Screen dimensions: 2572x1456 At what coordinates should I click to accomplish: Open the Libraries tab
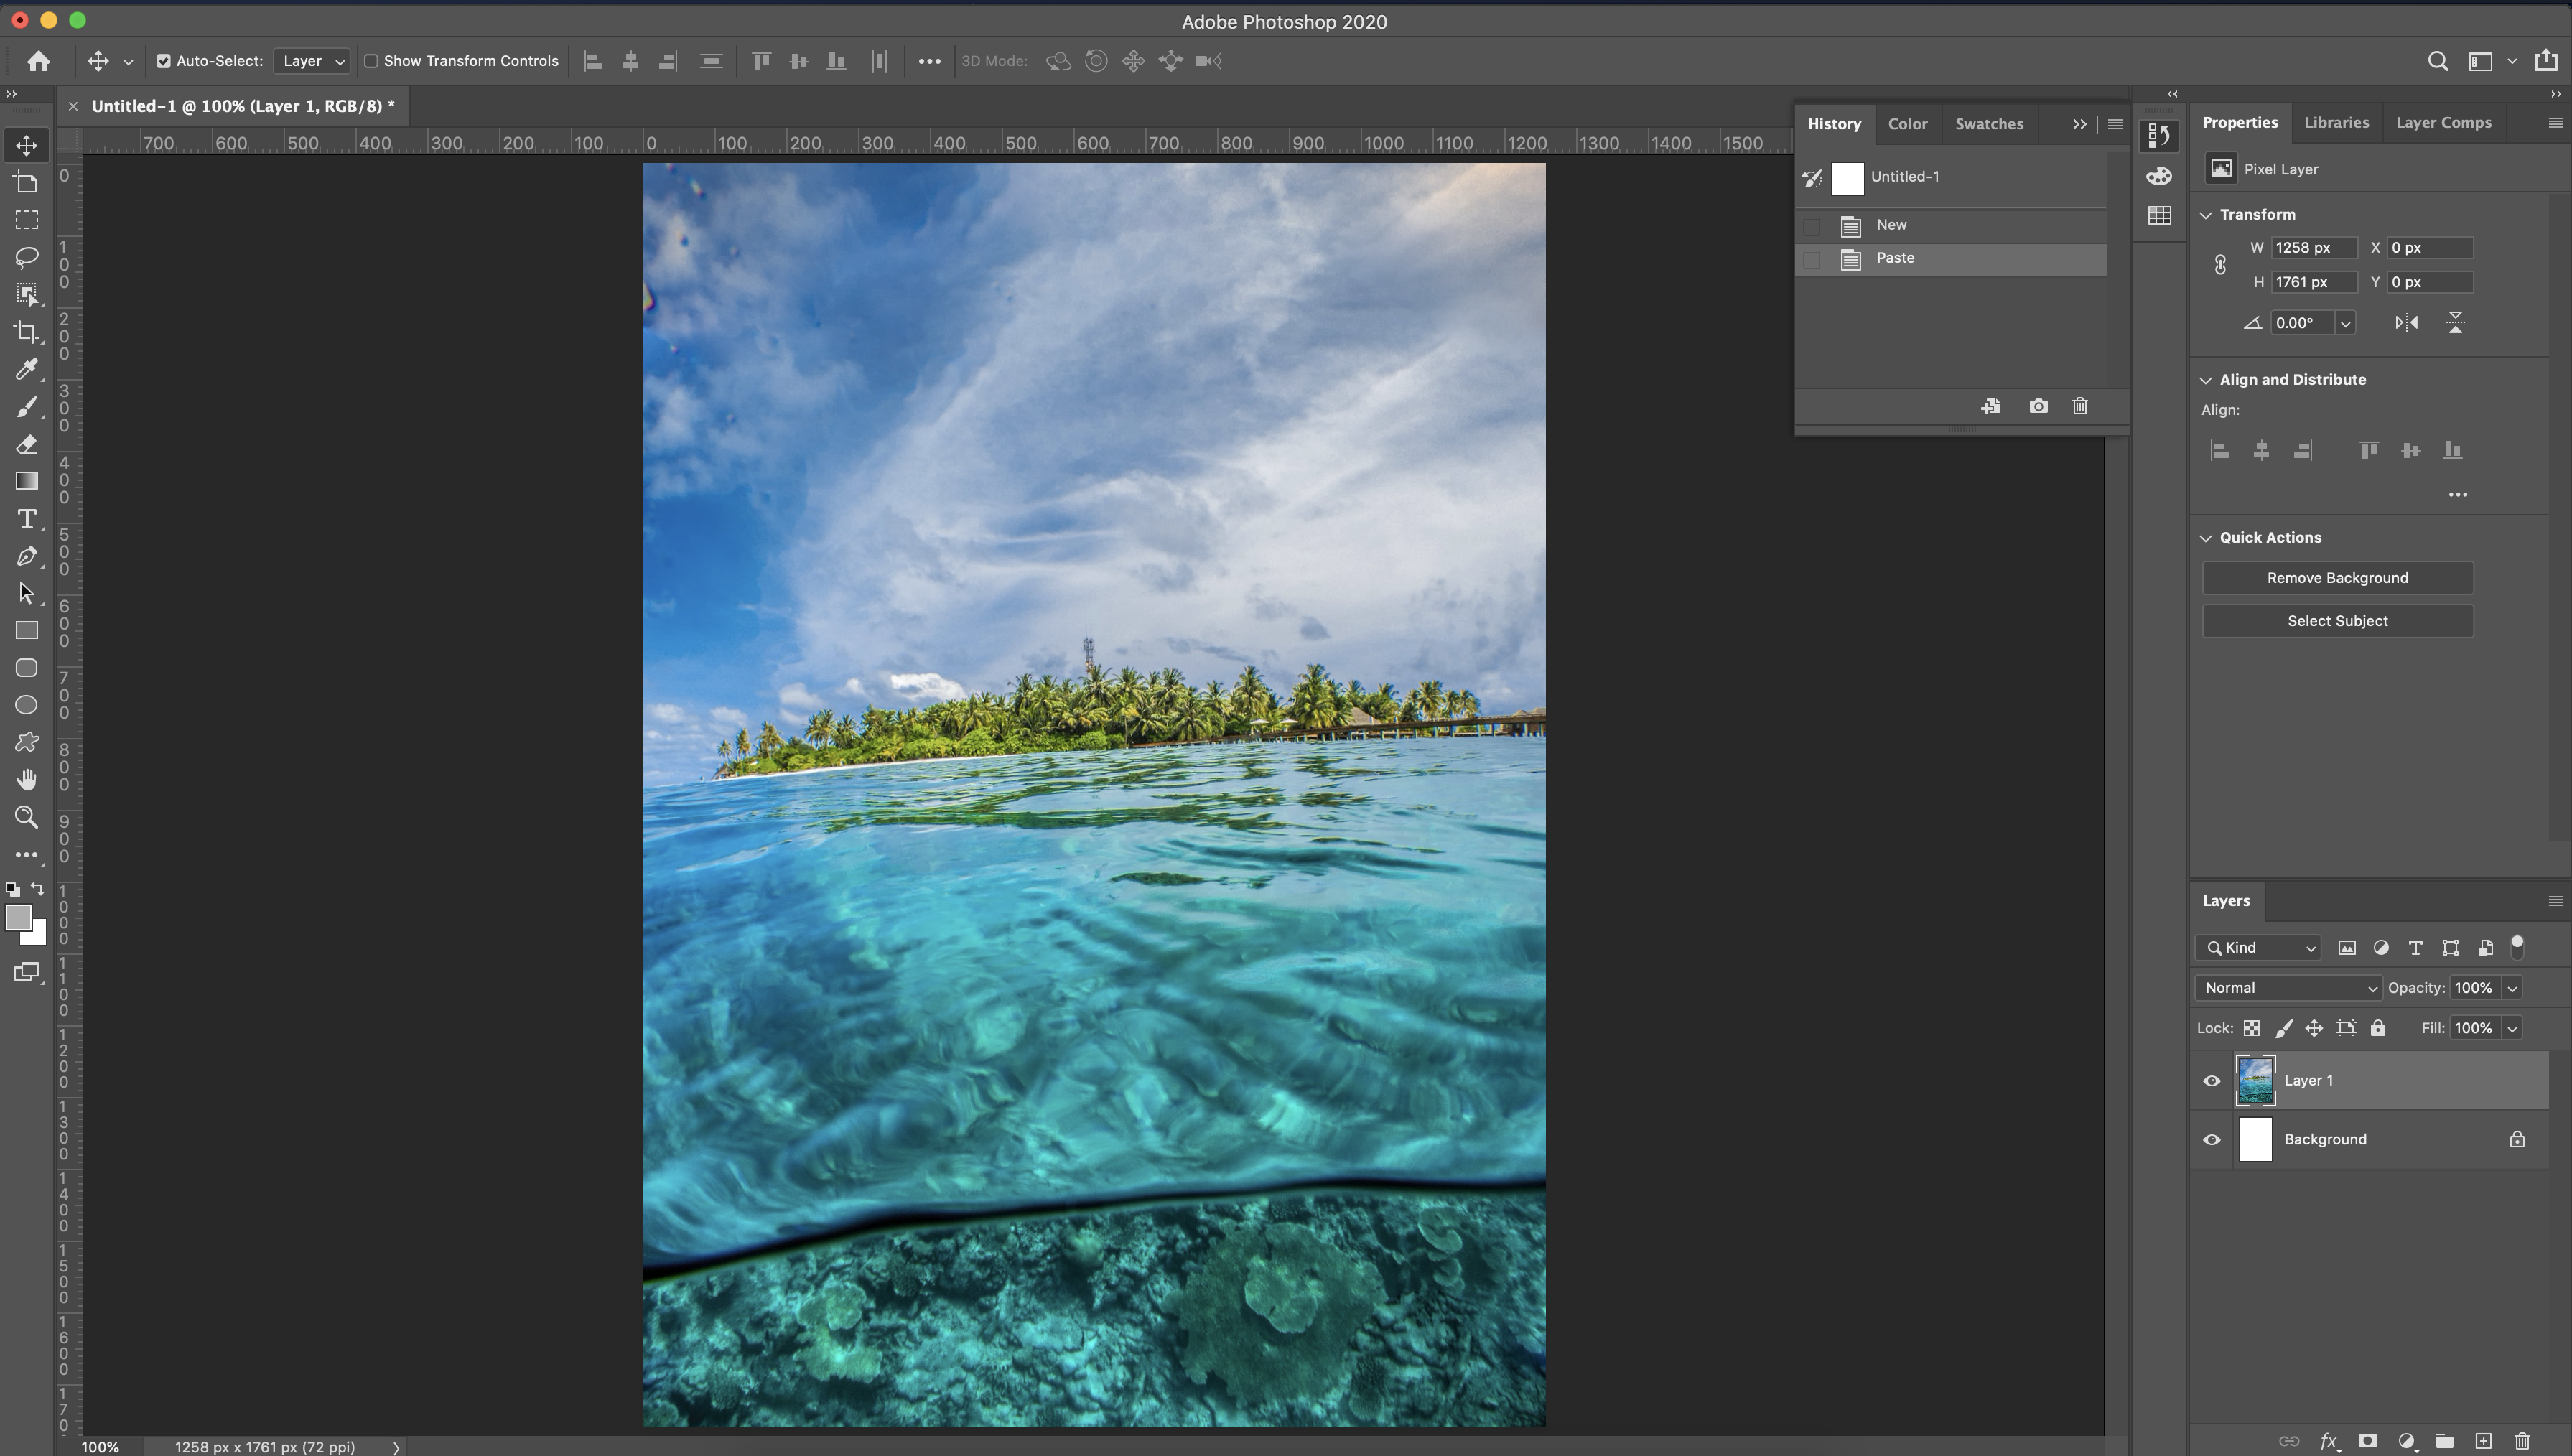(2336, 122)
